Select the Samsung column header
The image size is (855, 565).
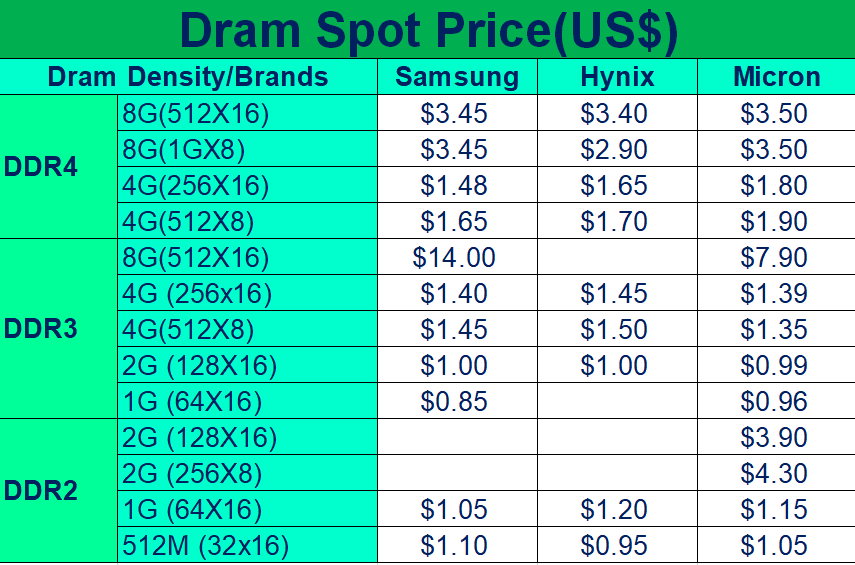[457, 77]
